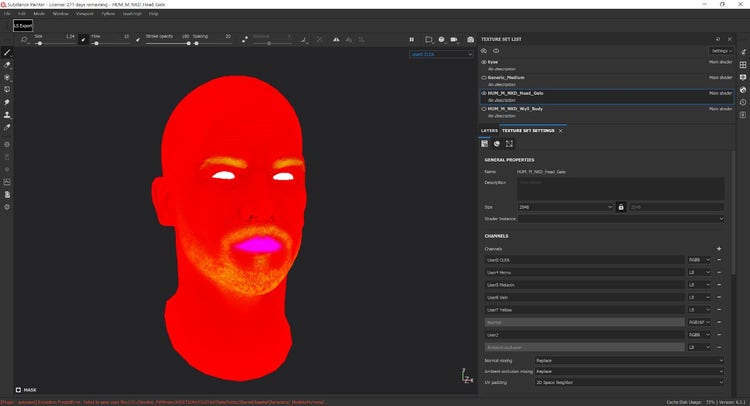Select the Eraser tool in left toolbar
This screenshot has height=406, width=750.
click(7, 65)
